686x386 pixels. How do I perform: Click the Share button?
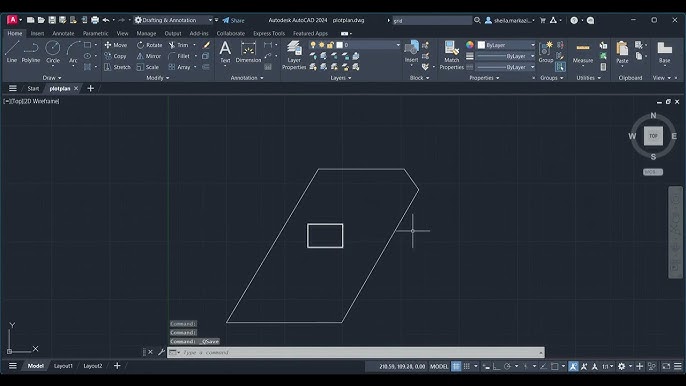233,20
